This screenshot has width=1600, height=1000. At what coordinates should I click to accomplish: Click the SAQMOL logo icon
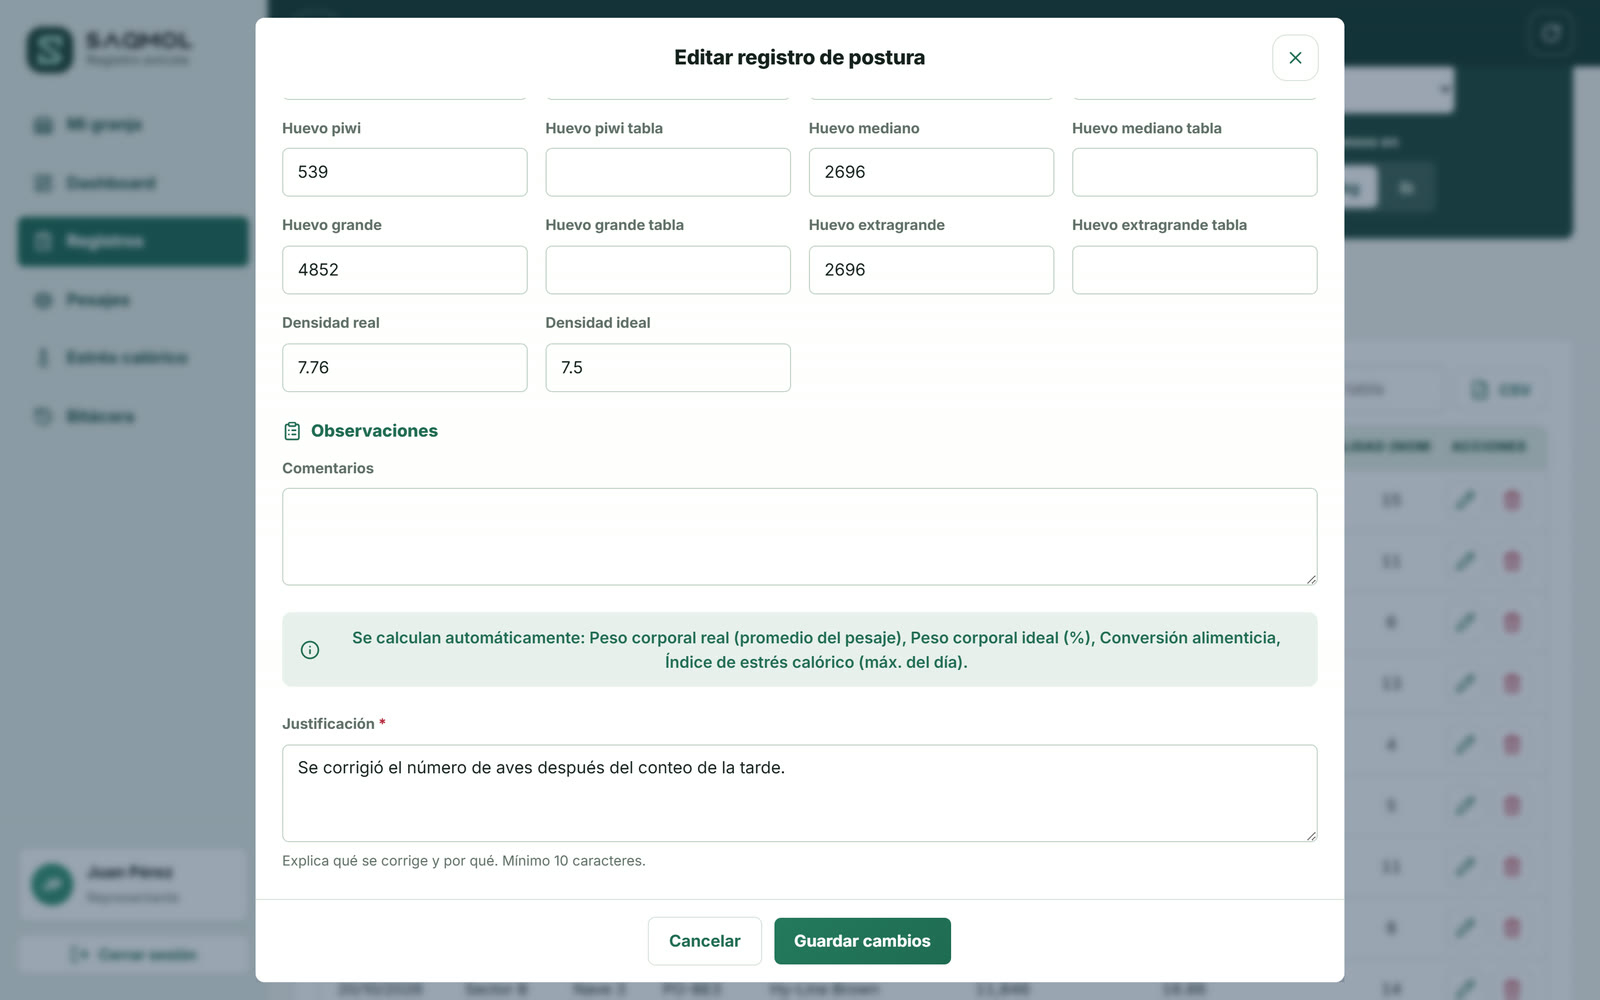pos(50,49)
